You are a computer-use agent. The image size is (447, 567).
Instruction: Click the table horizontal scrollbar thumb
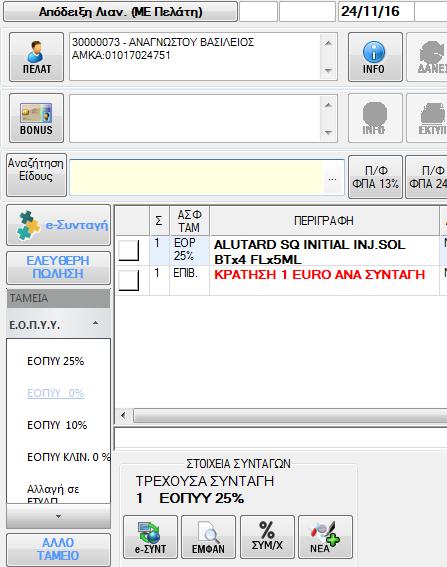[290, 415]
